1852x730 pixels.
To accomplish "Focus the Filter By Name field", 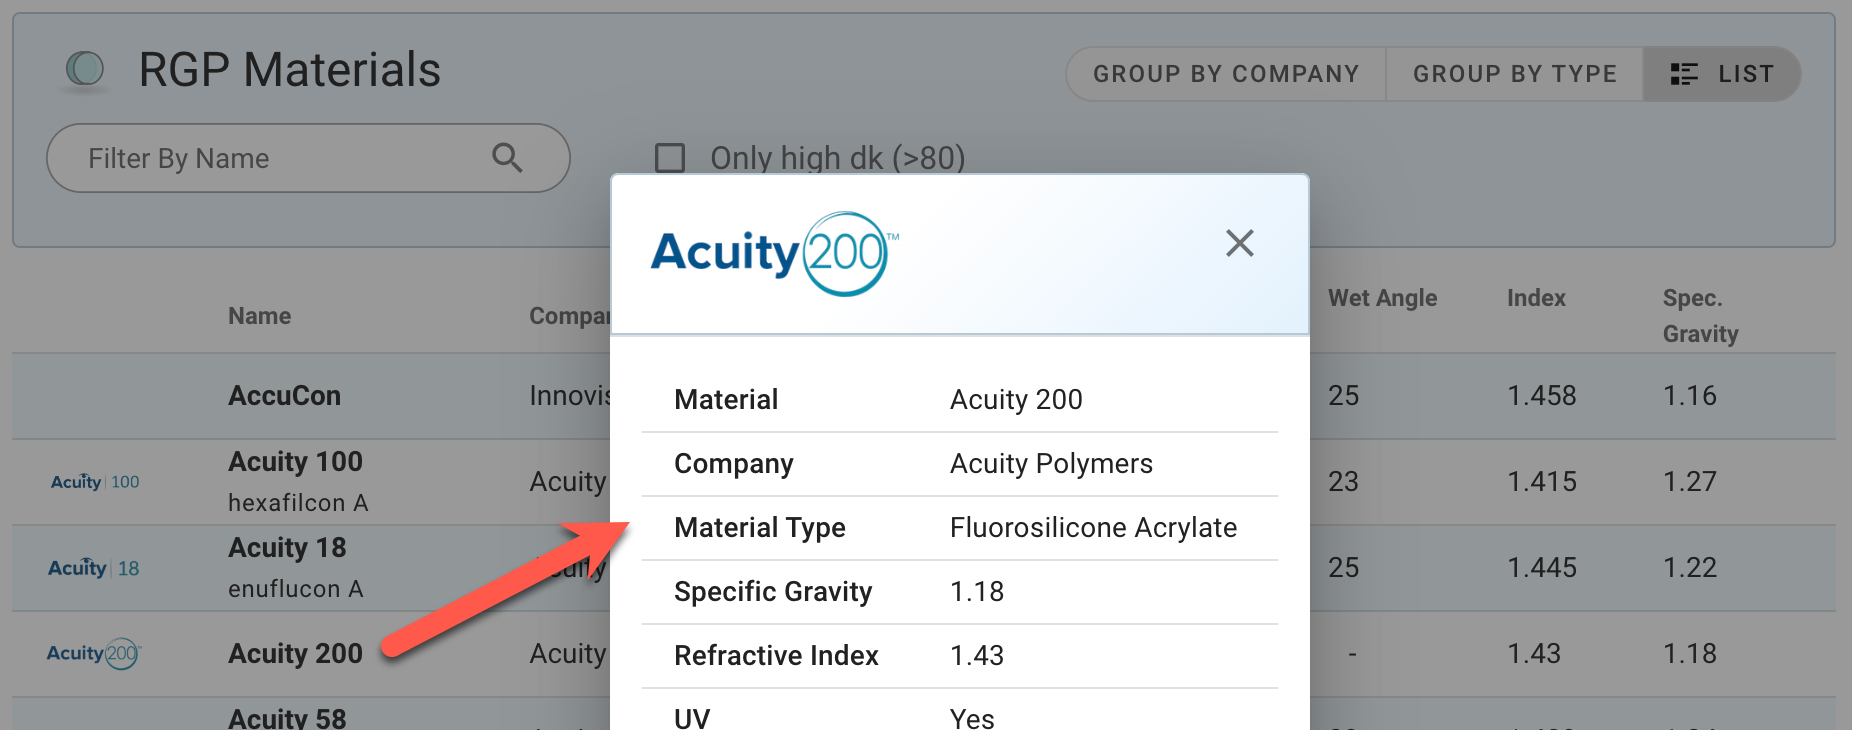I will click(x=280, y=158).
